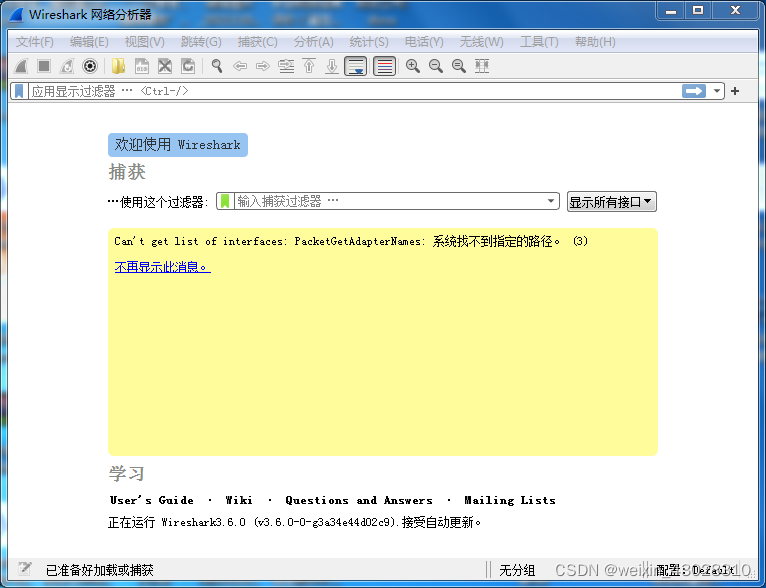Add display filter button plus icon
This screenshot has height=588, width=766.
735,91
